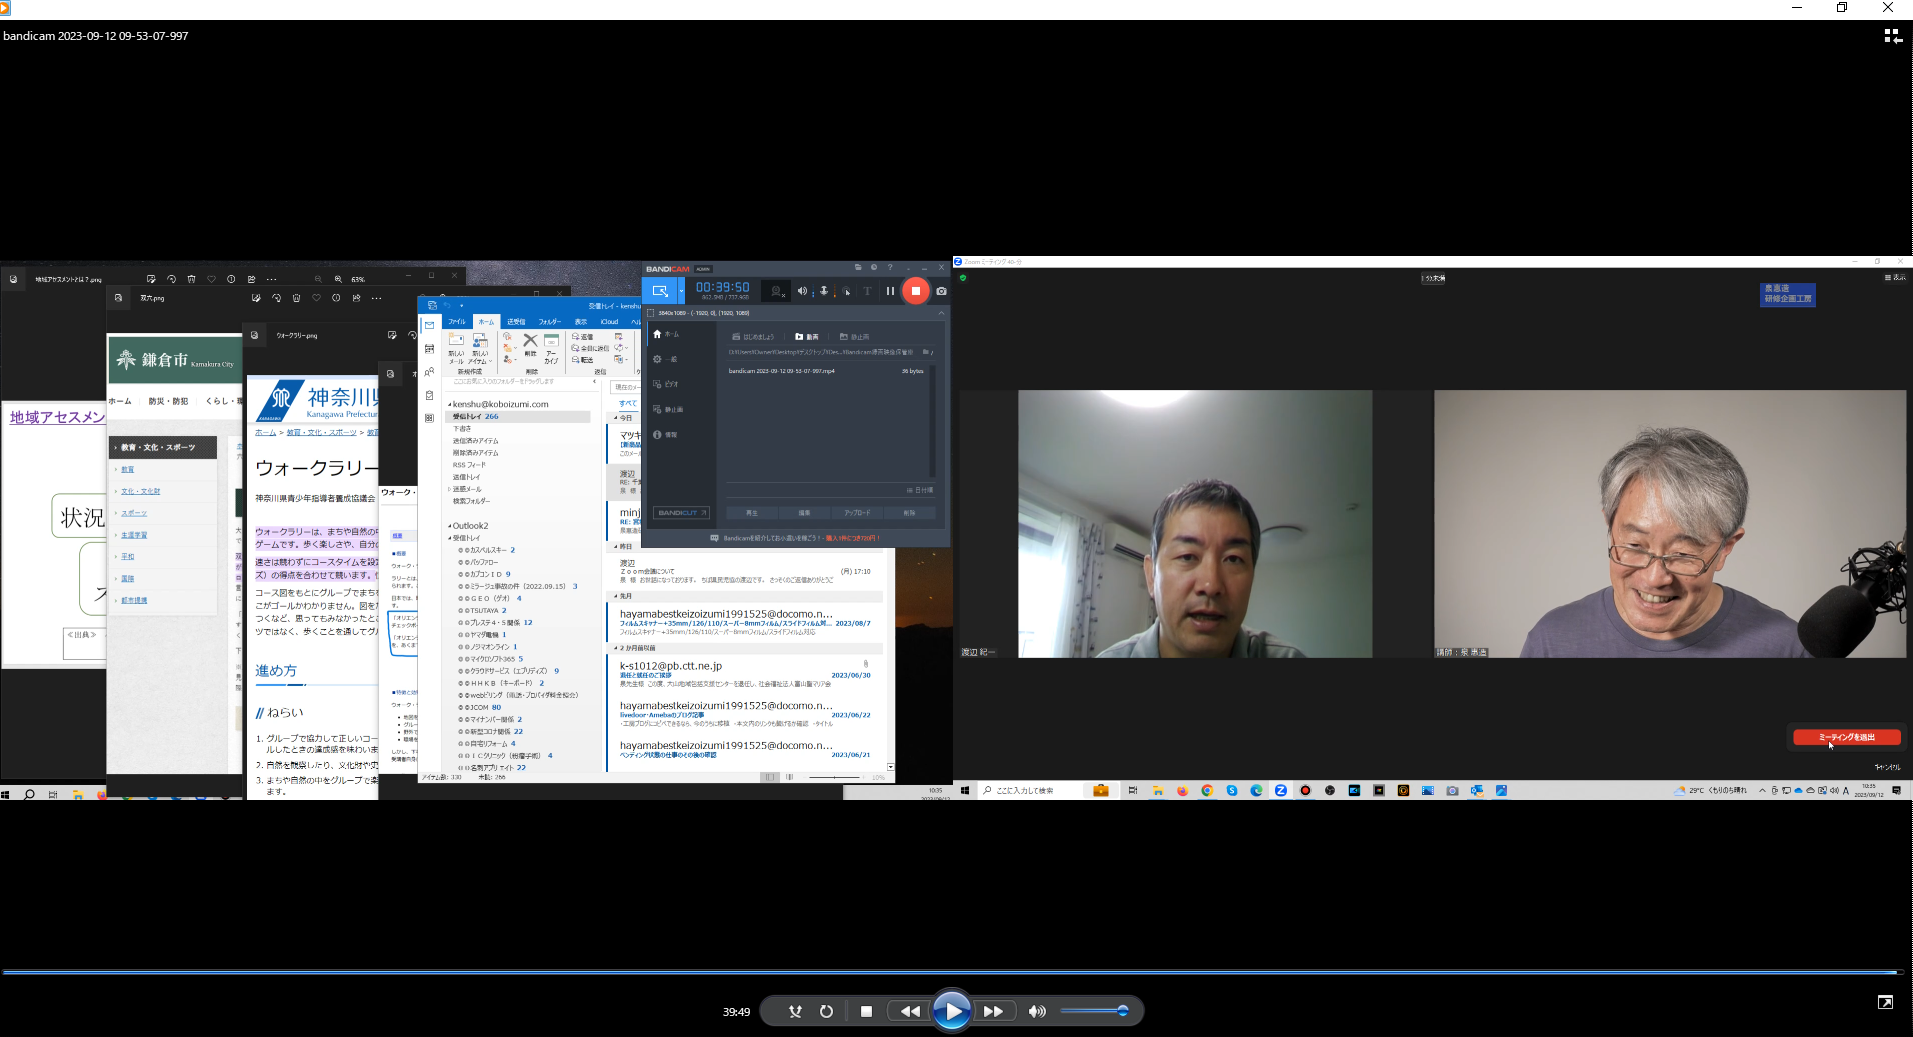The image size is (1913, 1037).
Task: Click the Next/fast-forward button in player
Action: 993,1011
